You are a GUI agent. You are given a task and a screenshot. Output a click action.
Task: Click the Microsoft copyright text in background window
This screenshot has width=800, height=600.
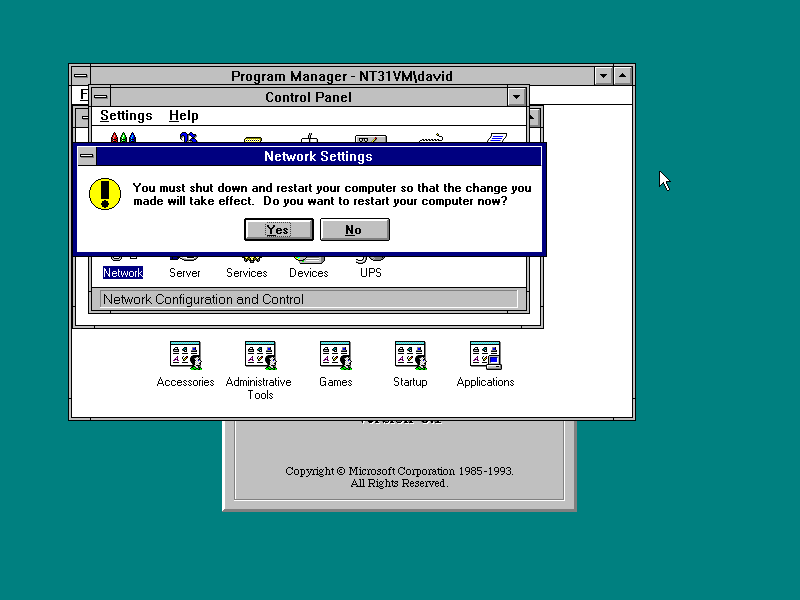click(x=399, y=477)
